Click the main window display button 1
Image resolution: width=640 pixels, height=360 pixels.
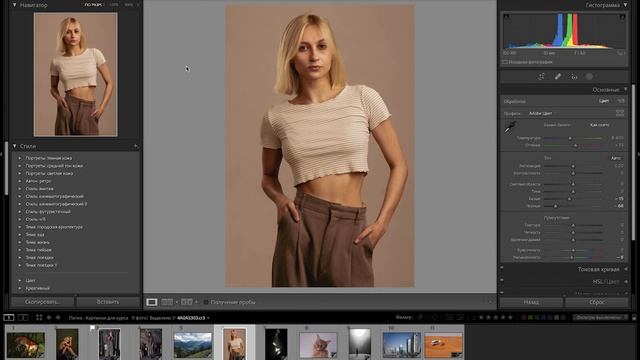point(9,317)
